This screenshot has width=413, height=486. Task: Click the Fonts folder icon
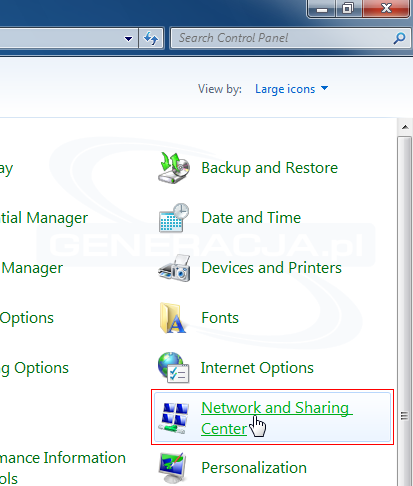click(173, 318)
